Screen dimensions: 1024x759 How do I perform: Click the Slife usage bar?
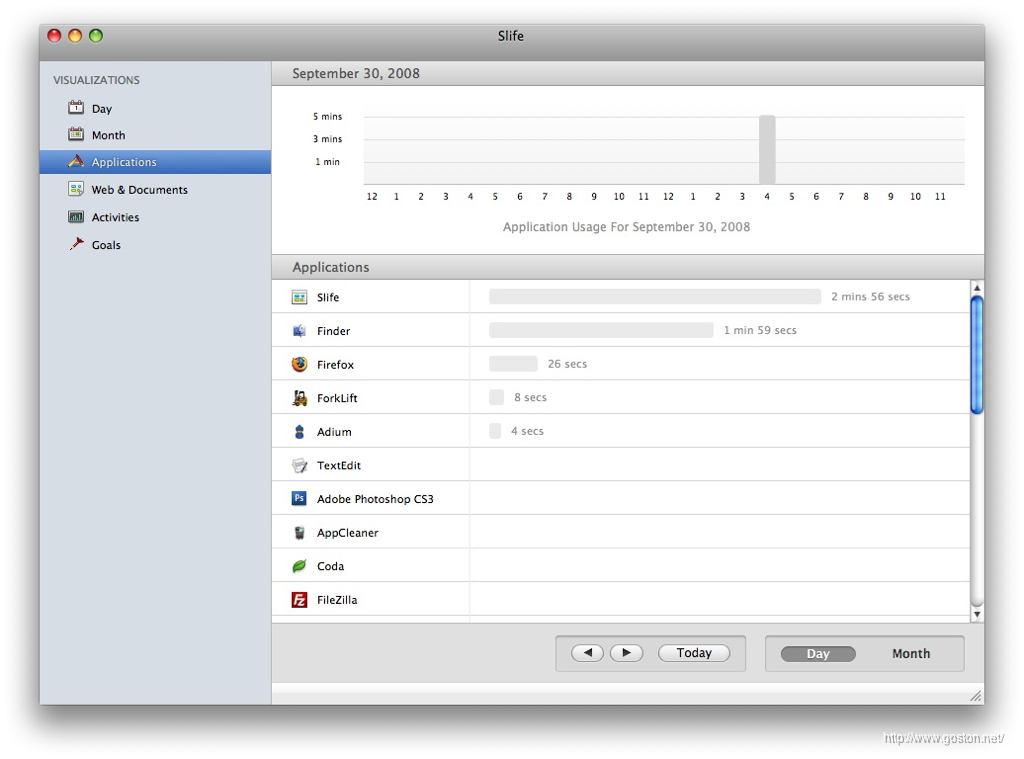click(x=654, y=297)
